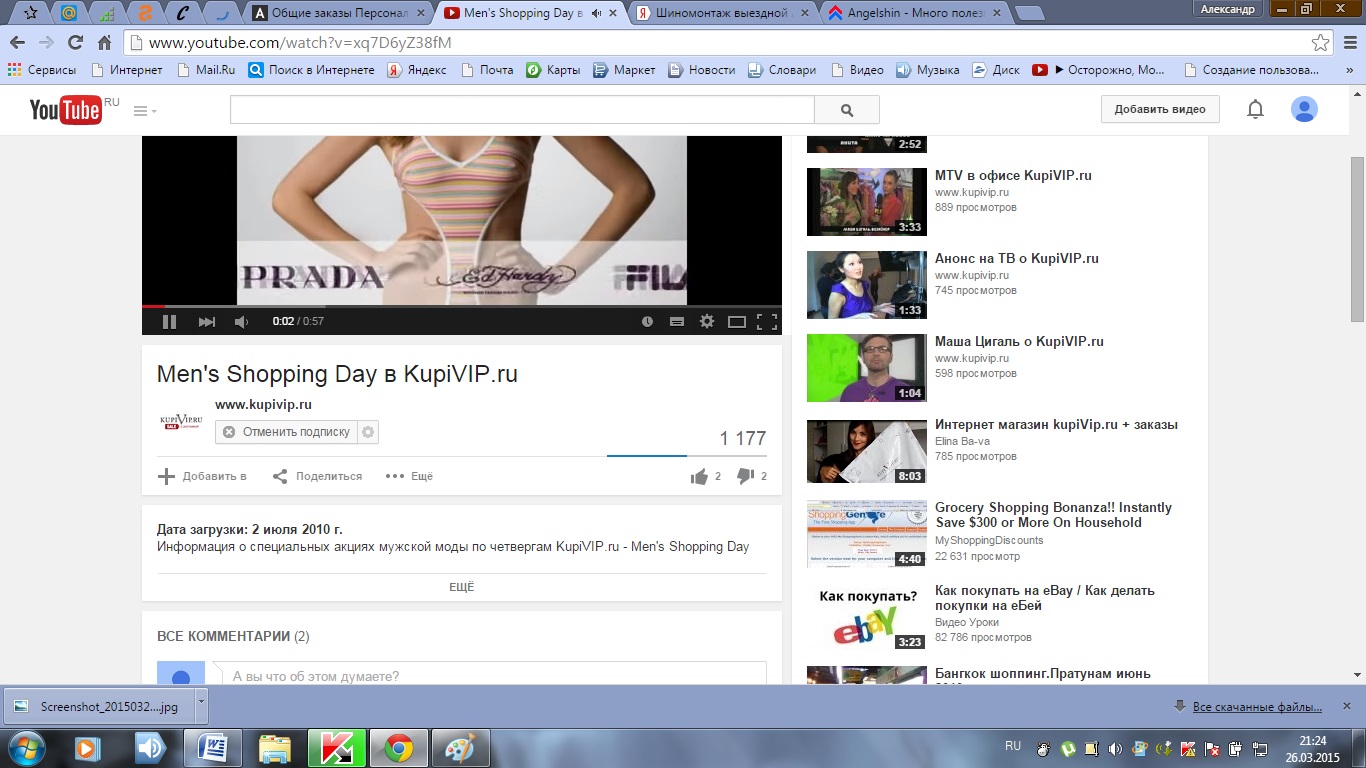The width and height of the screenshot is (1366, 768).
Task: Open Маша Цигаль о KupiVIP.ru video
Action: 1019,341
